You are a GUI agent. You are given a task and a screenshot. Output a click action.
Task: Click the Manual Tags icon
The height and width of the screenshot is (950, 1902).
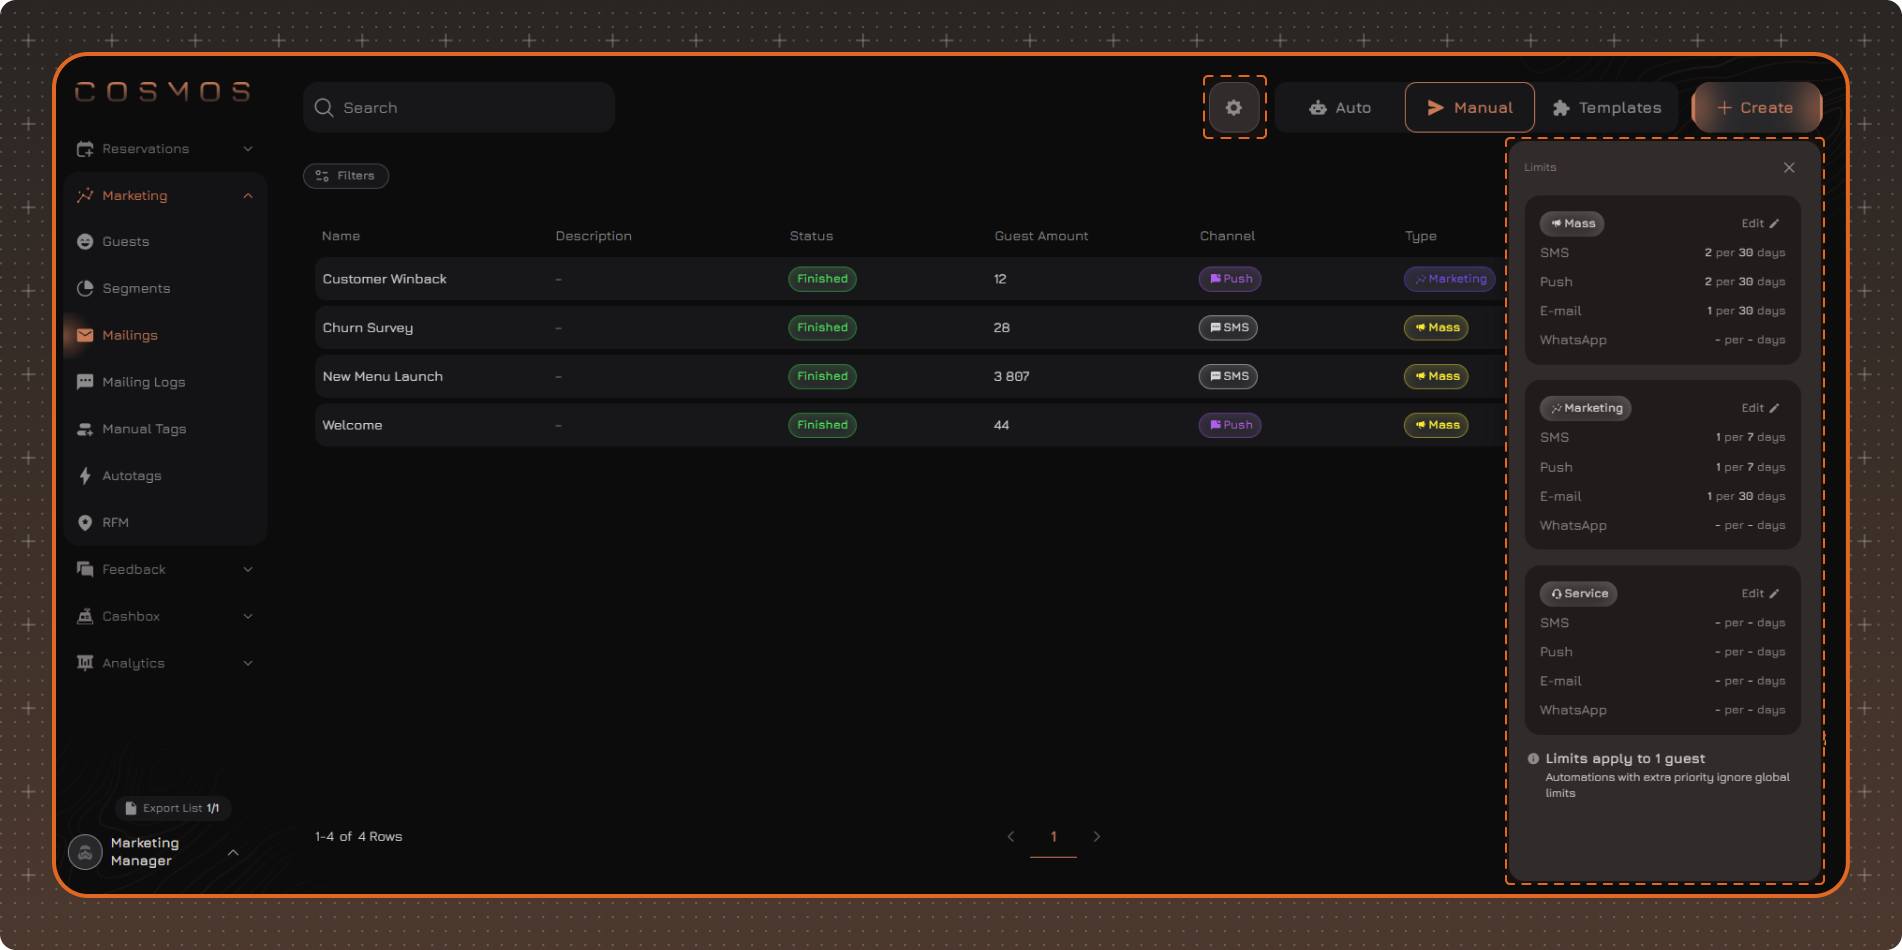(x=85, y=429)
